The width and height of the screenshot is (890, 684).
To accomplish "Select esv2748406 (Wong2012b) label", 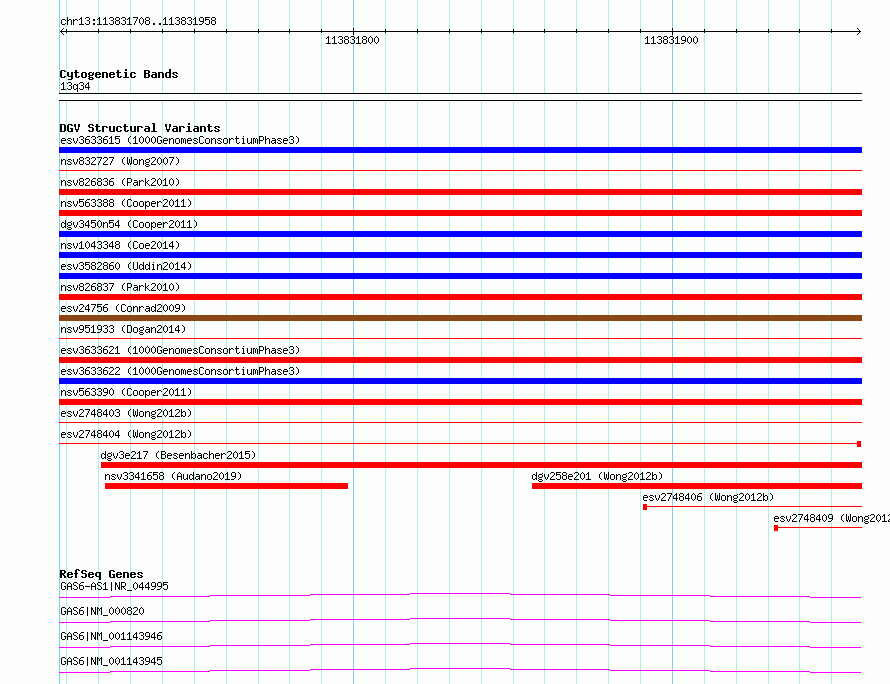I will (708, 497).
